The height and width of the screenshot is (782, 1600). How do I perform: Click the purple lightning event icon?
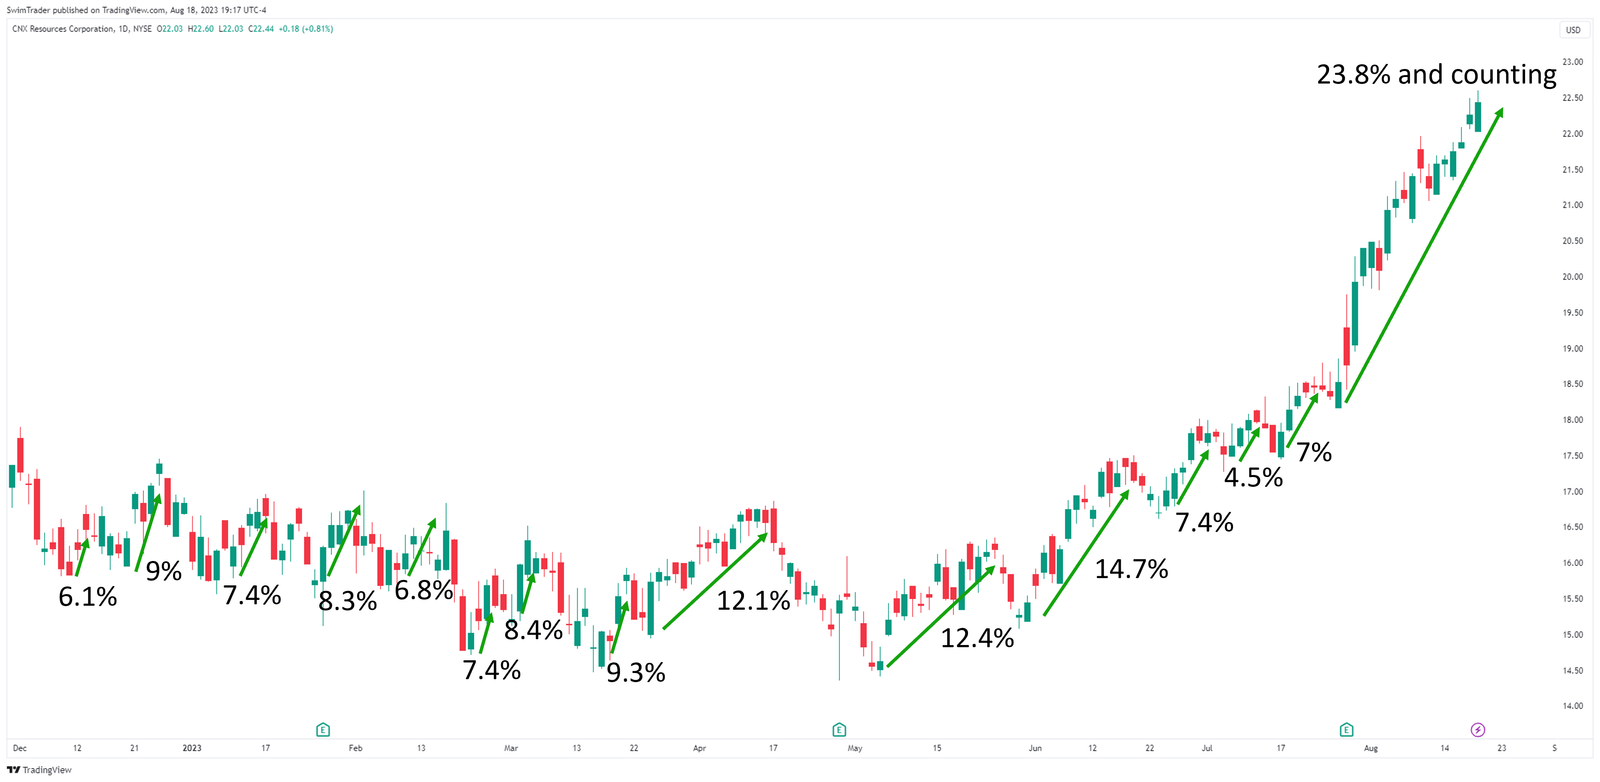(x=1478, y=730)
